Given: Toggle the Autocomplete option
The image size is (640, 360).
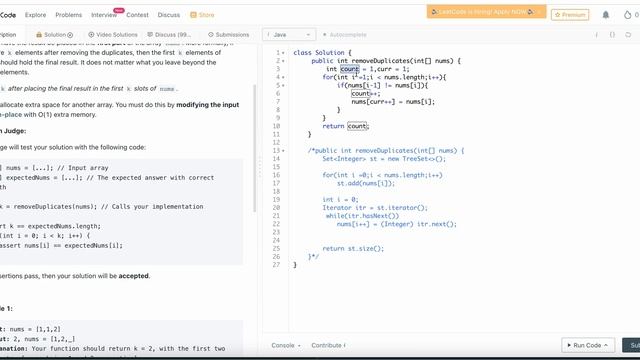Looking at the screenshot, I should click(x=344, y=35).
